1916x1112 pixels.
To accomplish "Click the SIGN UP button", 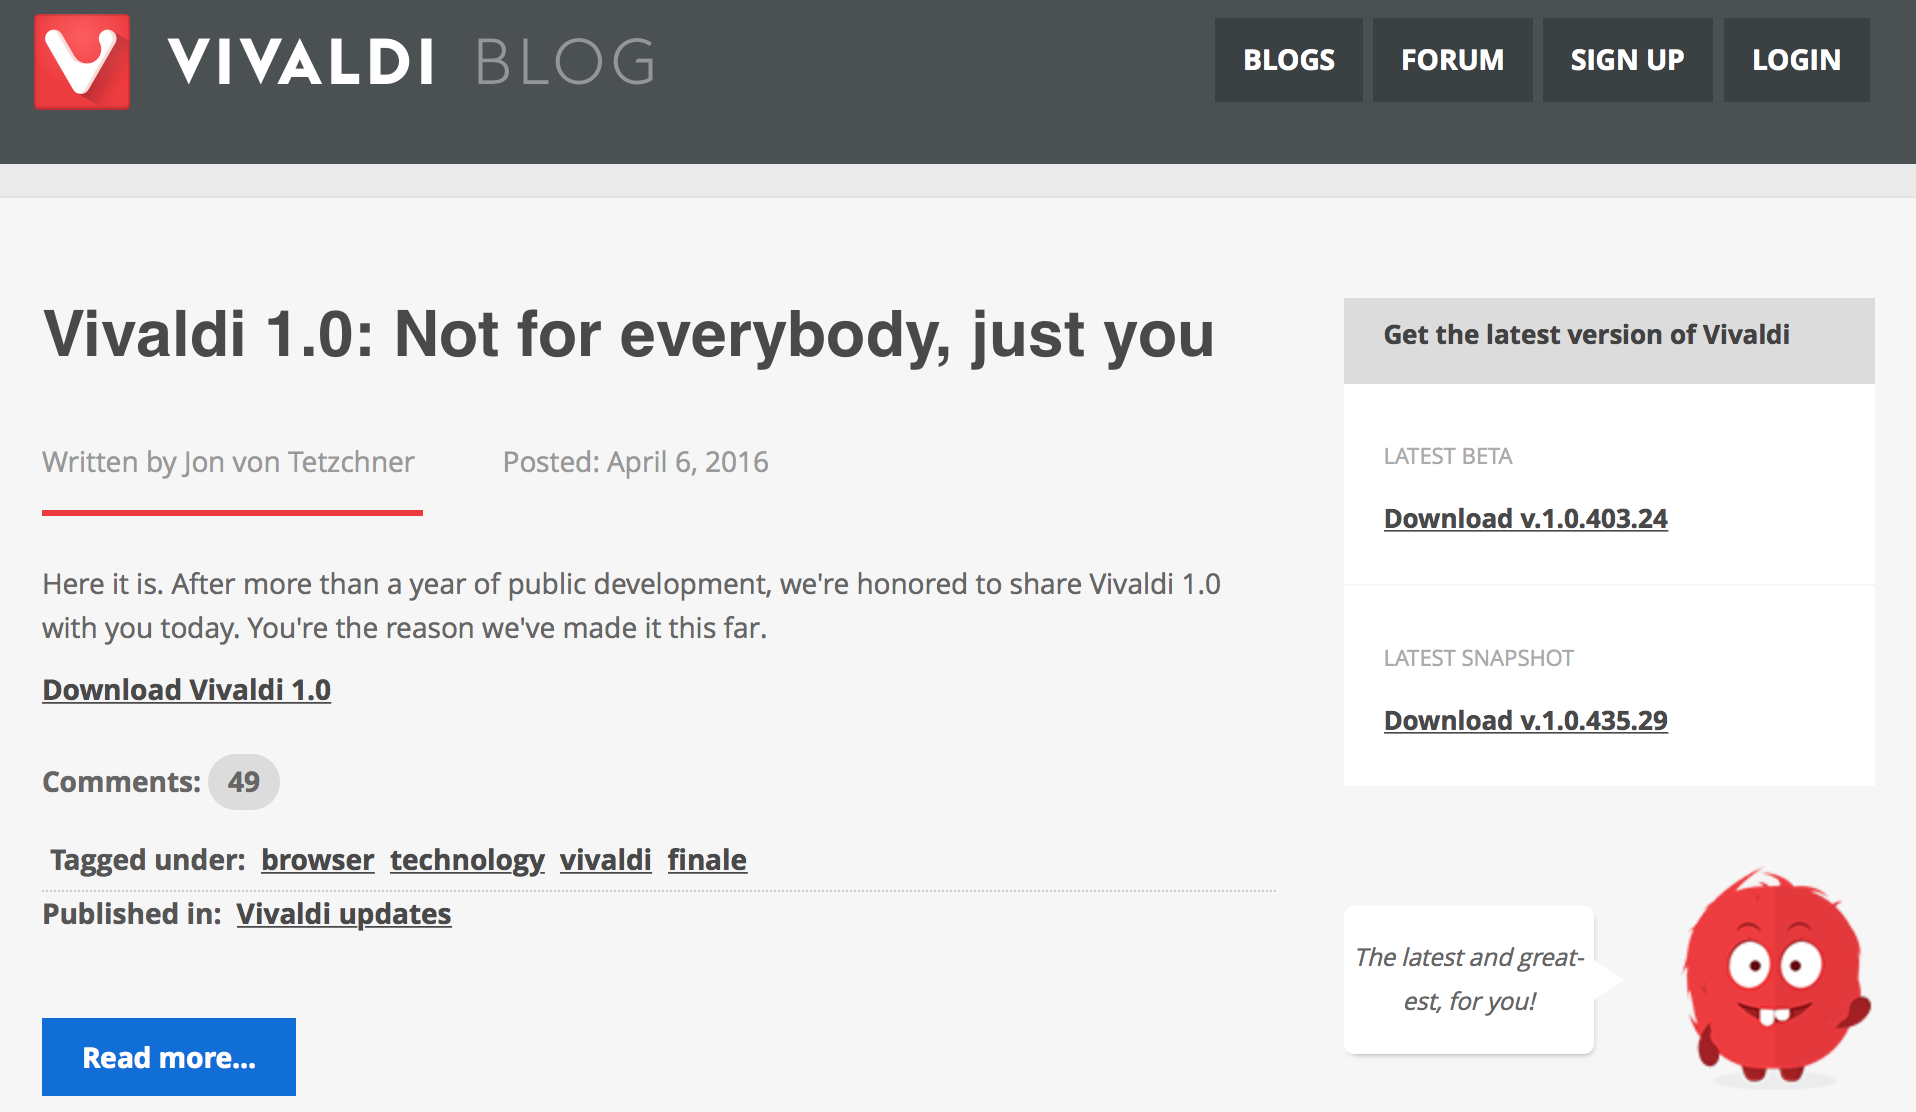I will tap(1627, 60).
